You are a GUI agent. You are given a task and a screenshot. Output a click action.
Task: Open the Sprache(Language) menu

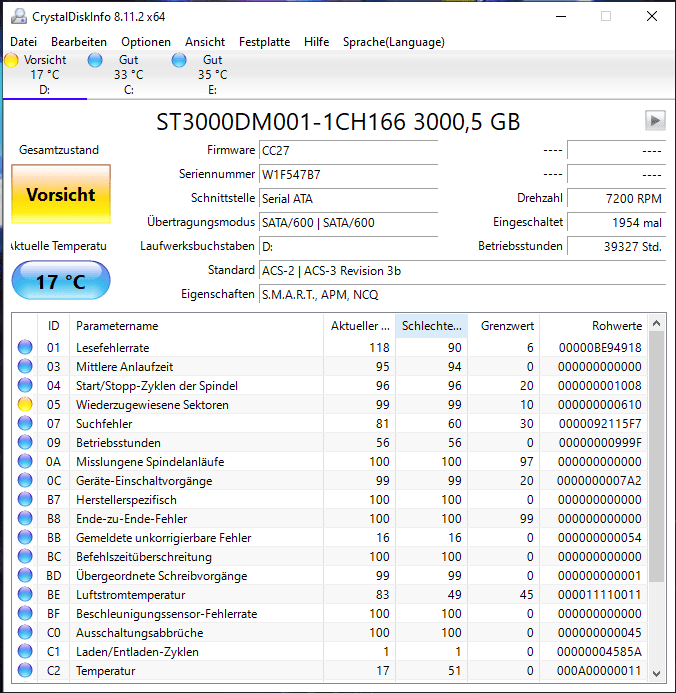(x=394, y=42)
